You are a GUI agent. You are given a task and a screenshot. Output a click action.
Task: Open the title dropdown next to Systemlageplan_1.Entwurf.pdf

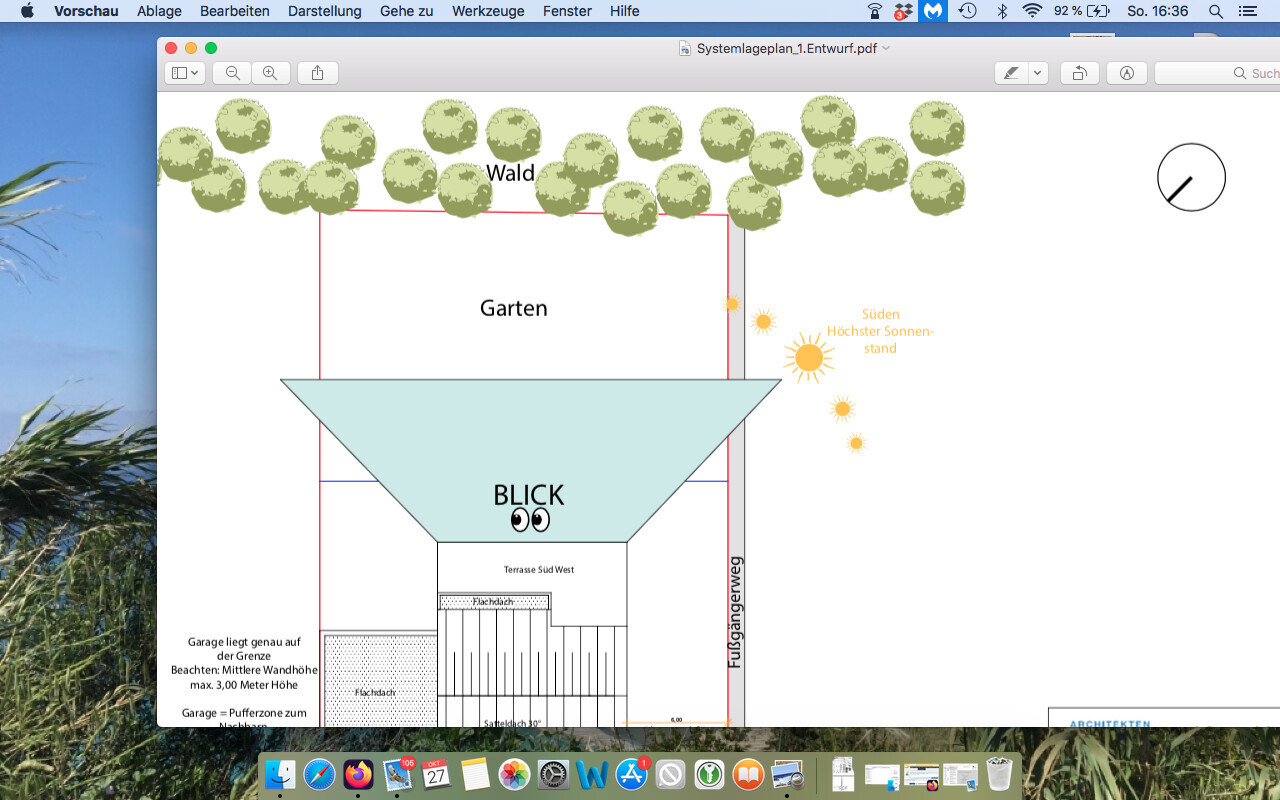coord(887,48)
